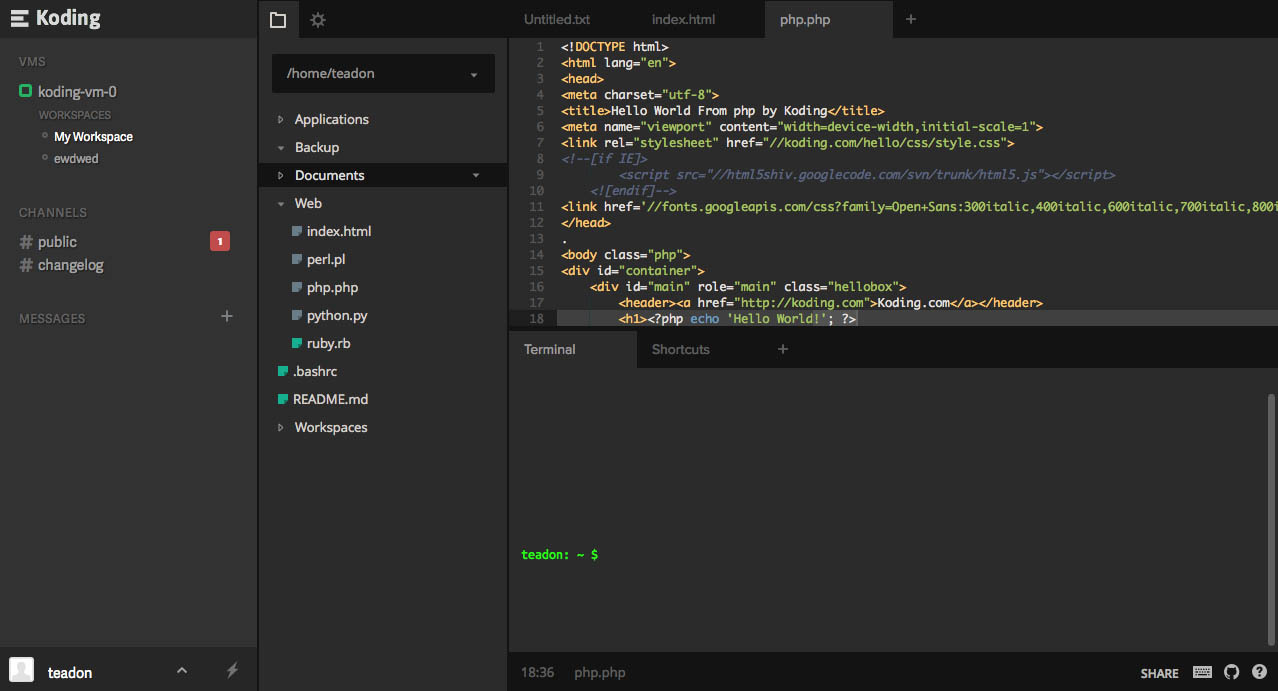Click the index.html file icon

[296, 231]
